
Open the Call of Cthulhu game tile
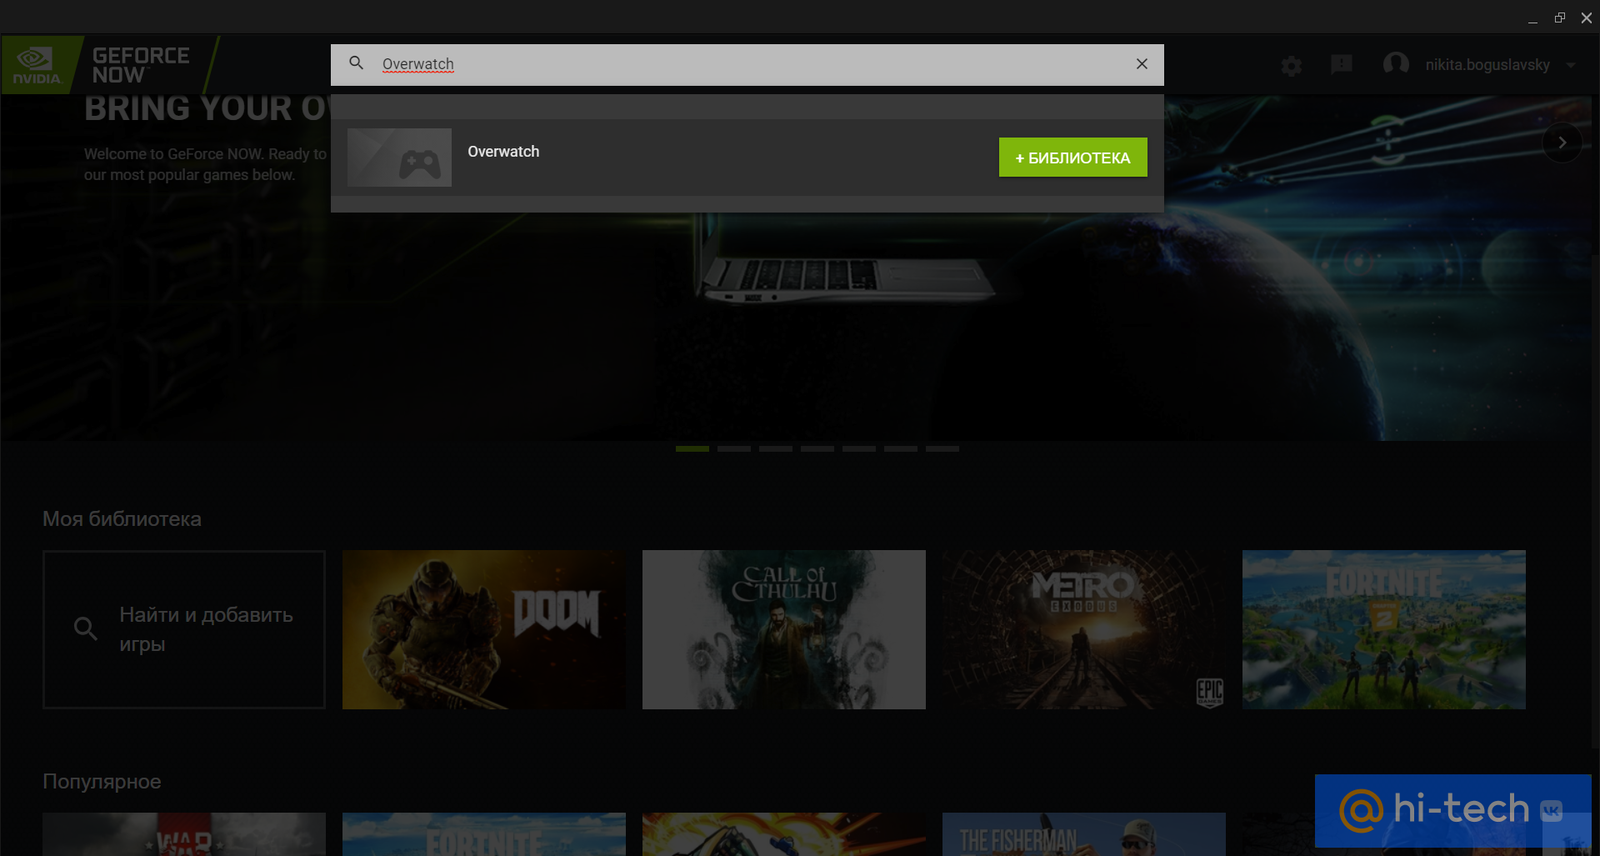click(784, 629)
